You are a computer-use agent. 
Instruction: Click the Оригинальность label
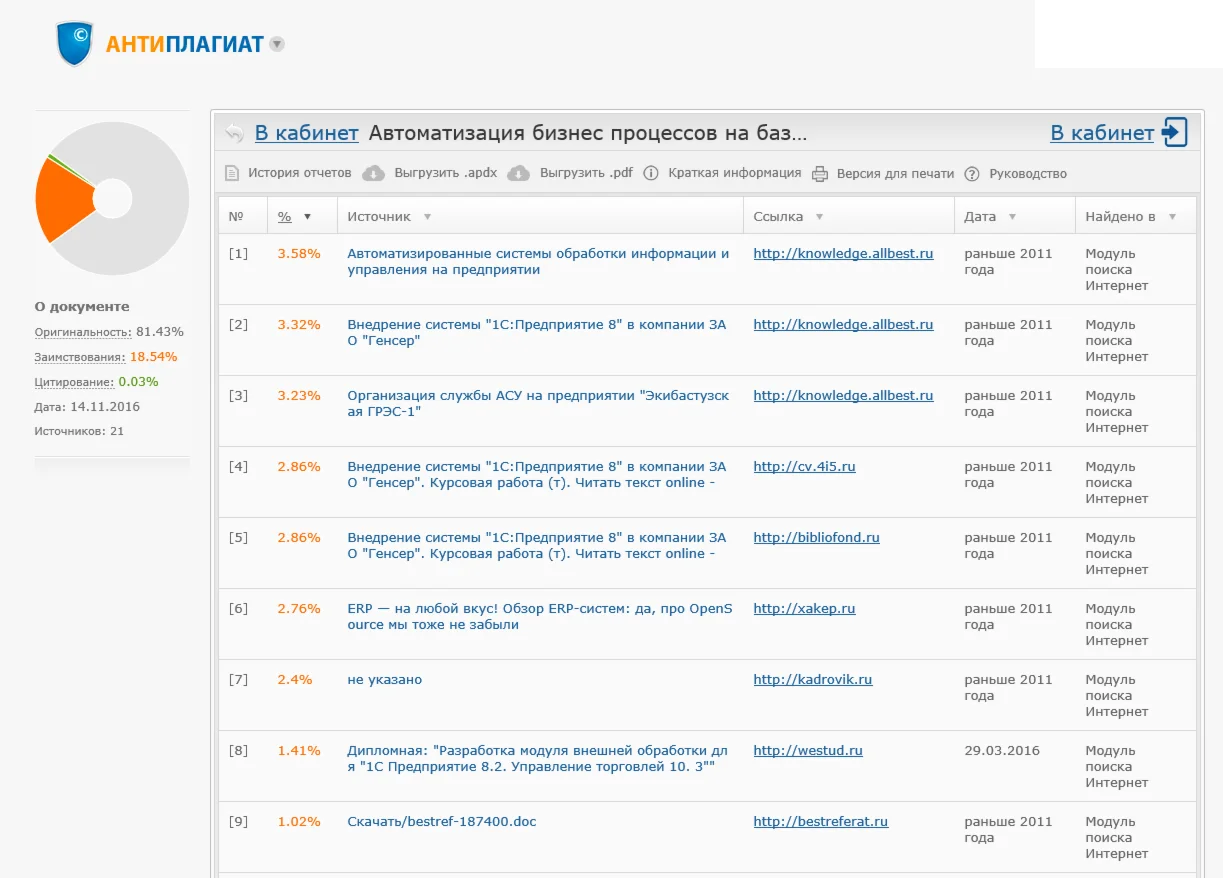coord(83,331)
